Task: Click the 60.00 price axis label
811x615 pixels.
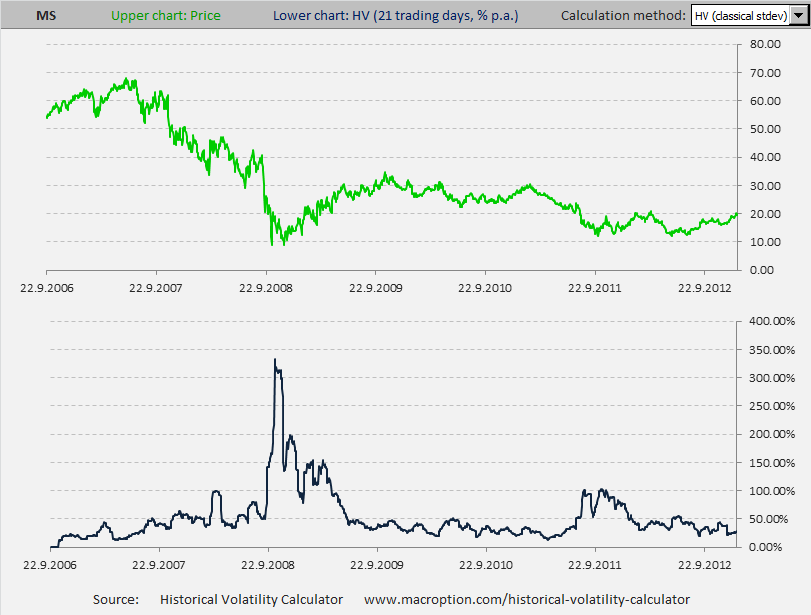Action: coord(765,101)
